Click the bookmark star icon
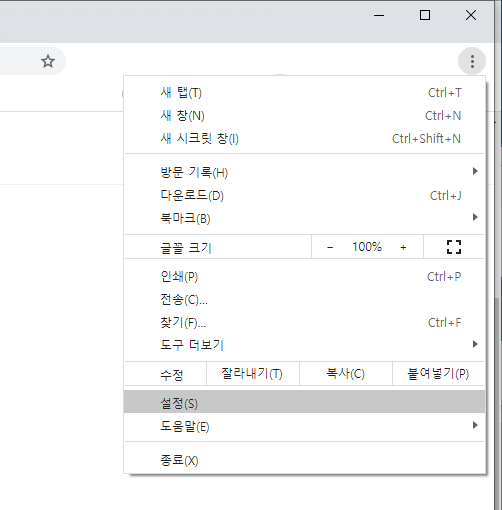502x510 pixels. 48,61
